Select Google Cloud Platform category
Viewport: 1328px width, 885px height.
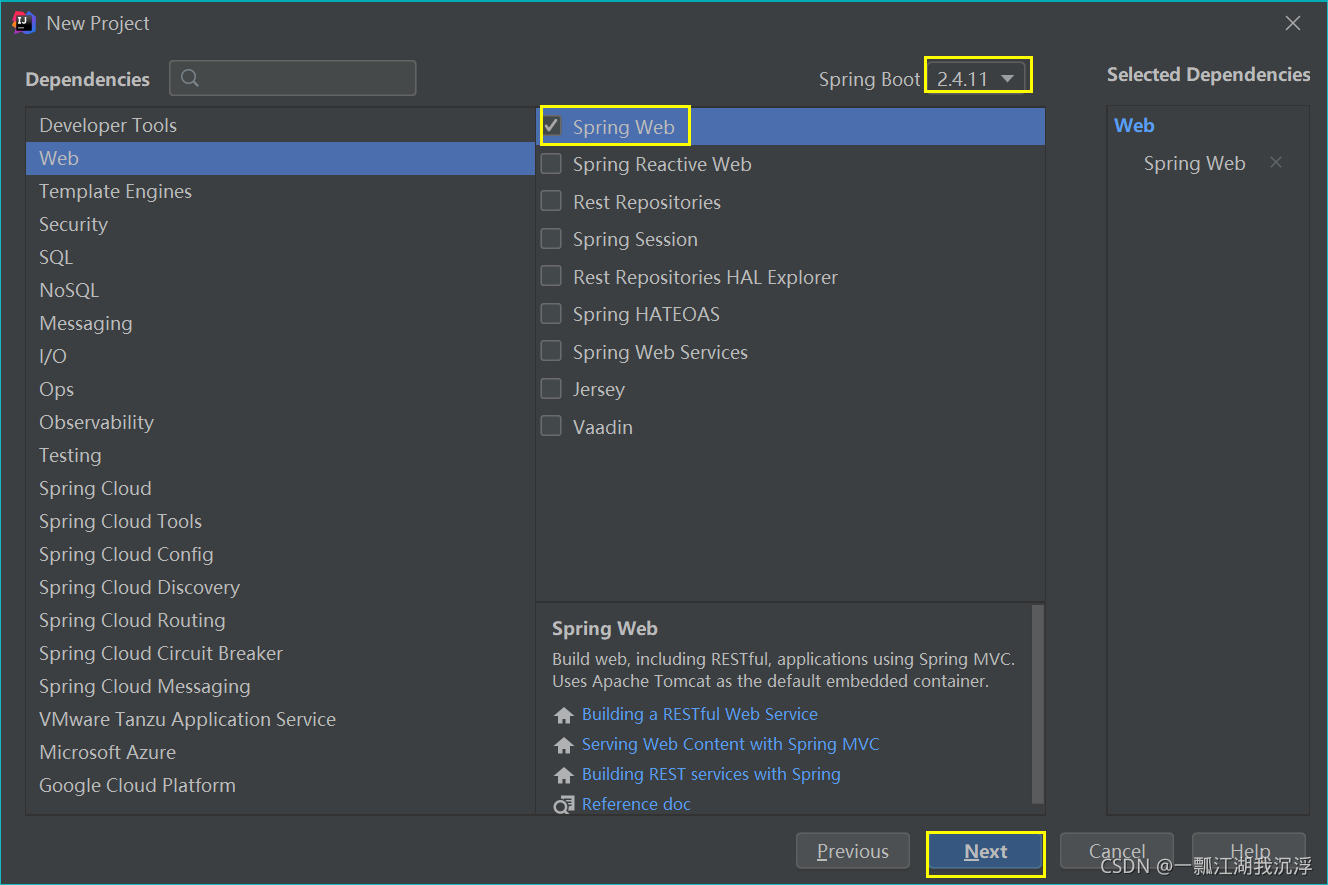point(280,785)
